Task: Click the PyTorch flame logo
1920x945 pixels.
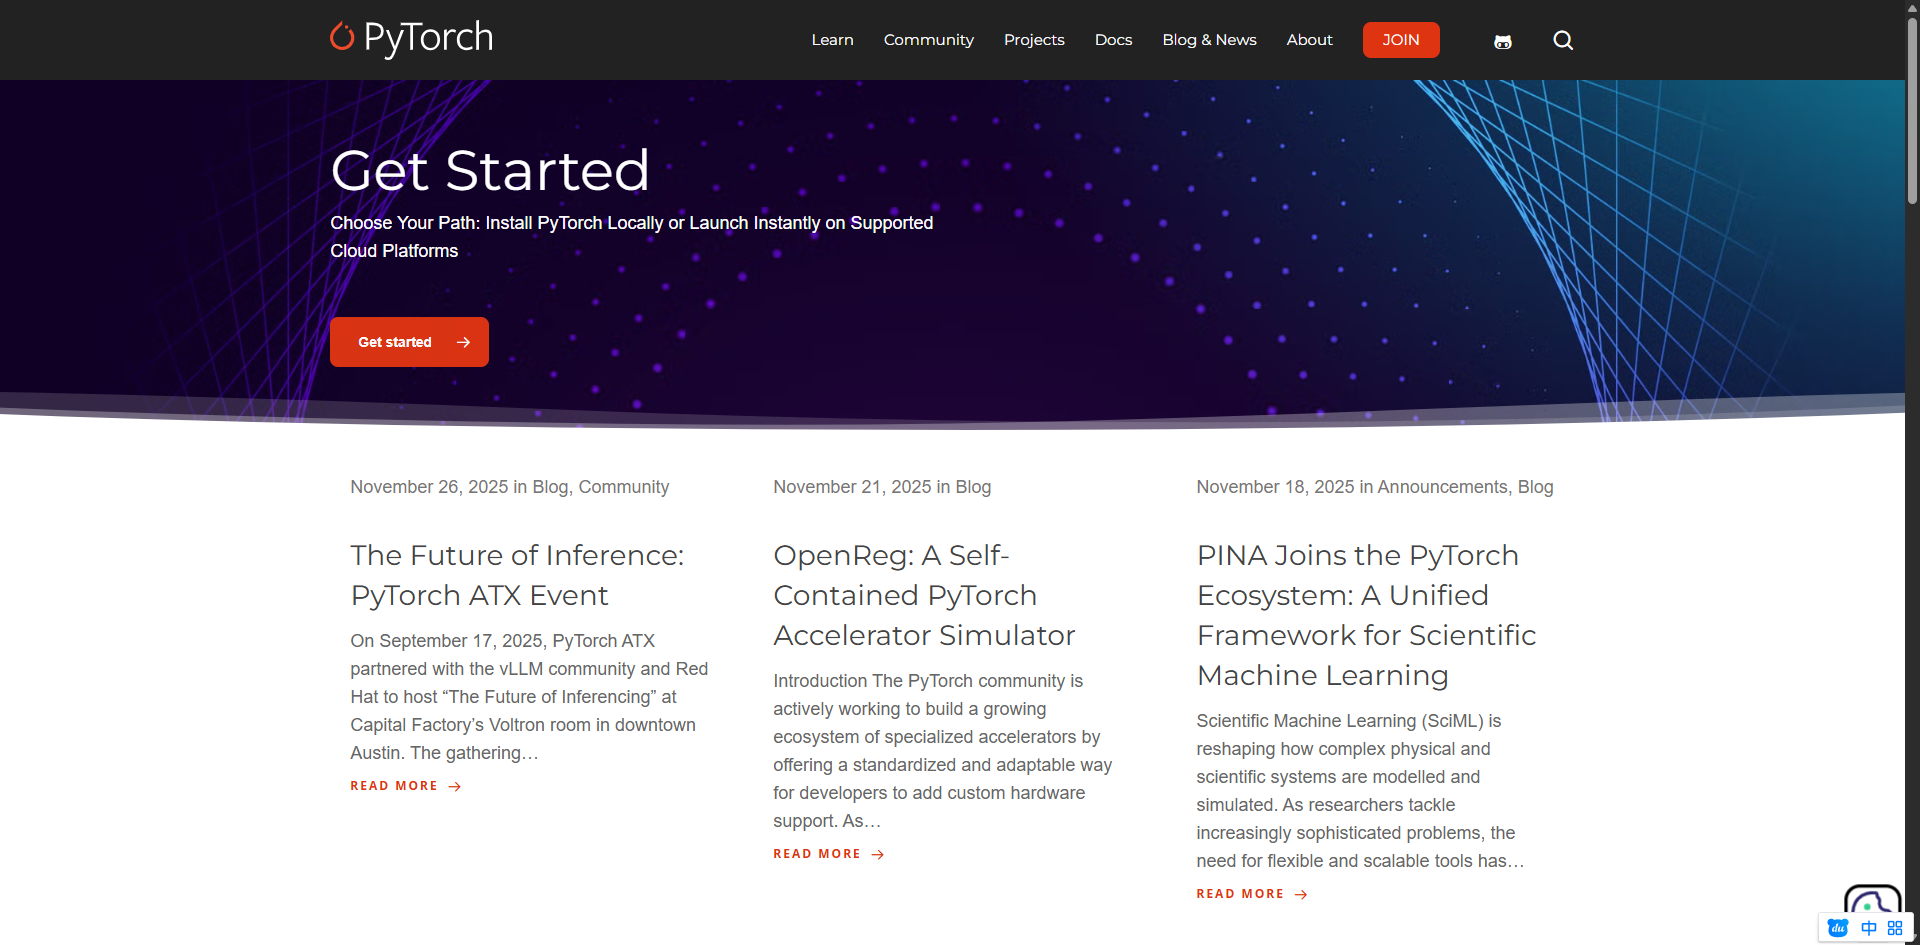Action: (x=342, y=37)
